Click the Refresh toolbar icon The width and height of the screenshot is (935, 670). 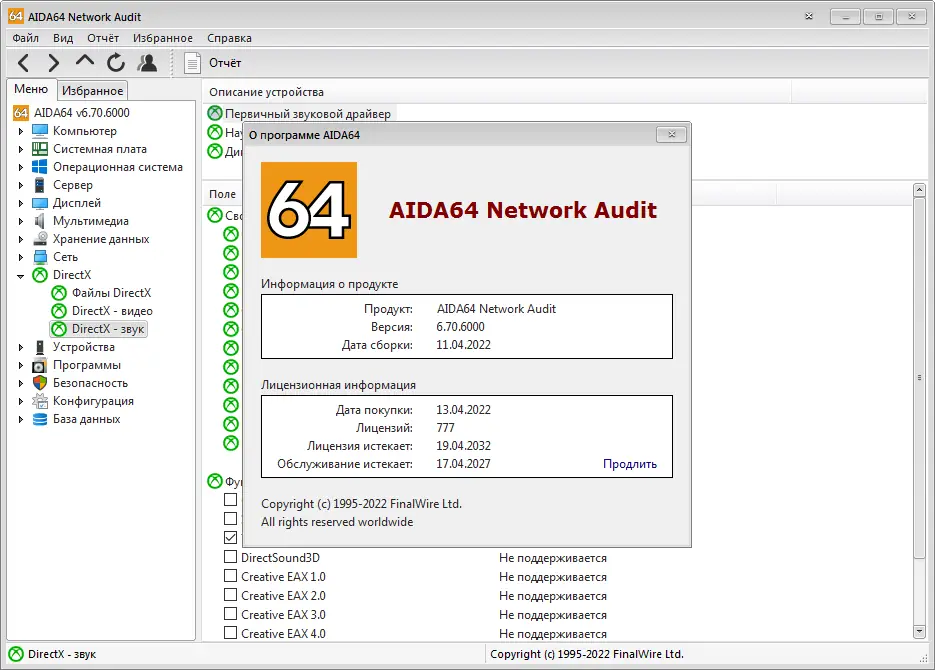point(116,63)
